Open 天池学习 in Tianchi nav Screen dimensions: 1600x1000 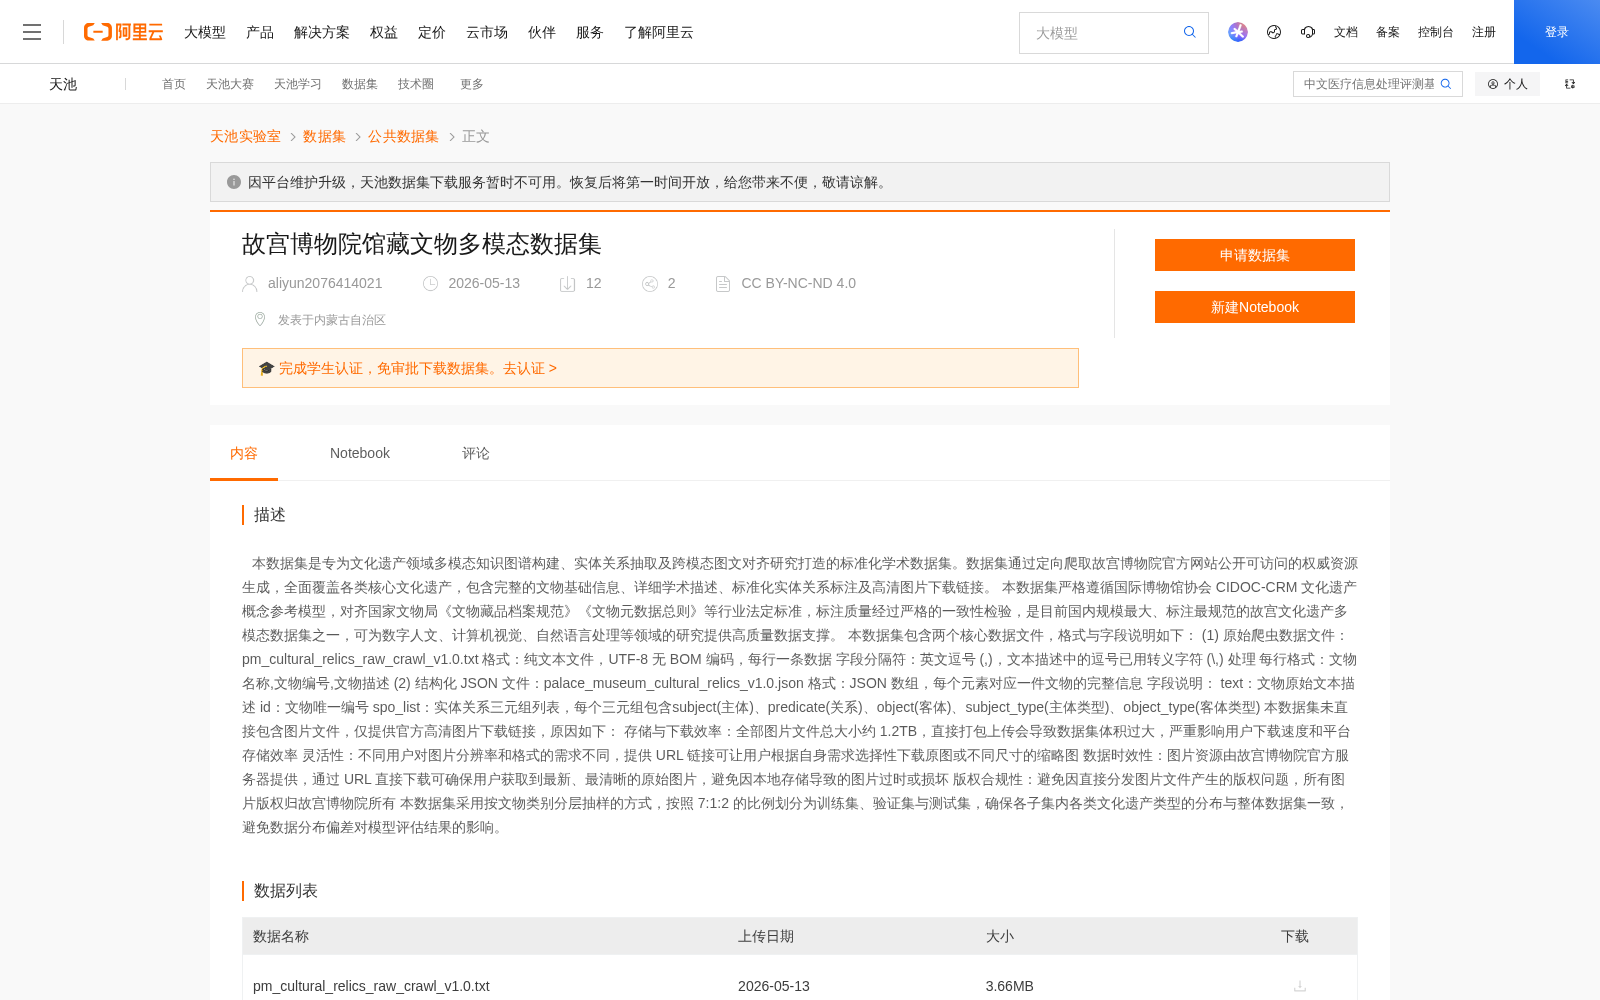click(298, 84)
